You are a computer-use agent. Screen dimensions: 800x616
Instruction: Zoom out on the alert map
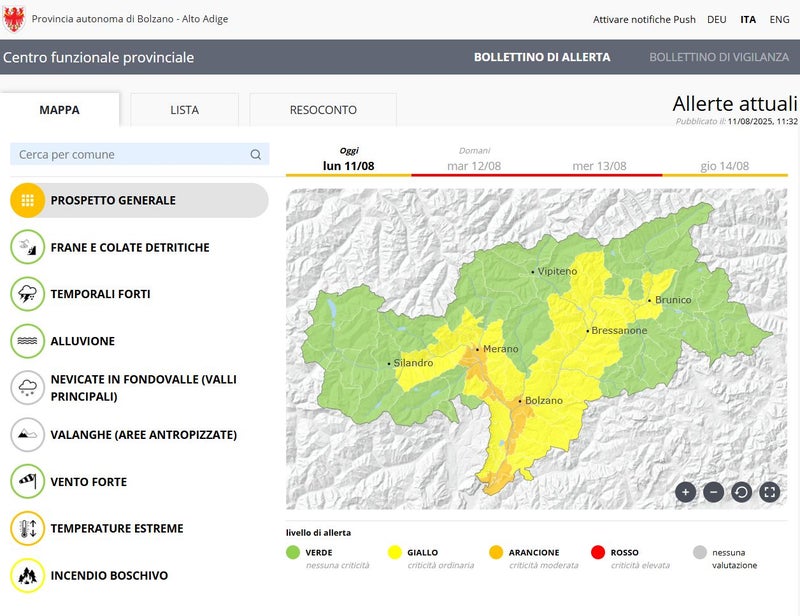pos(713,491)
